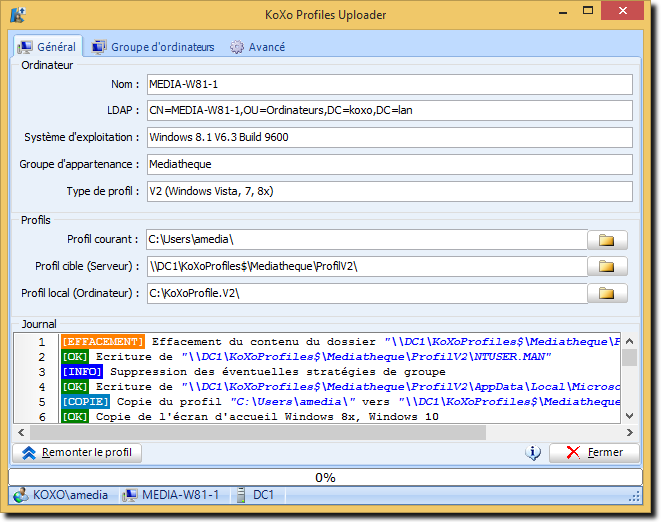Click the KoXo application icon in title bar
The image size is (661, 522).
(x=18, y=15)
